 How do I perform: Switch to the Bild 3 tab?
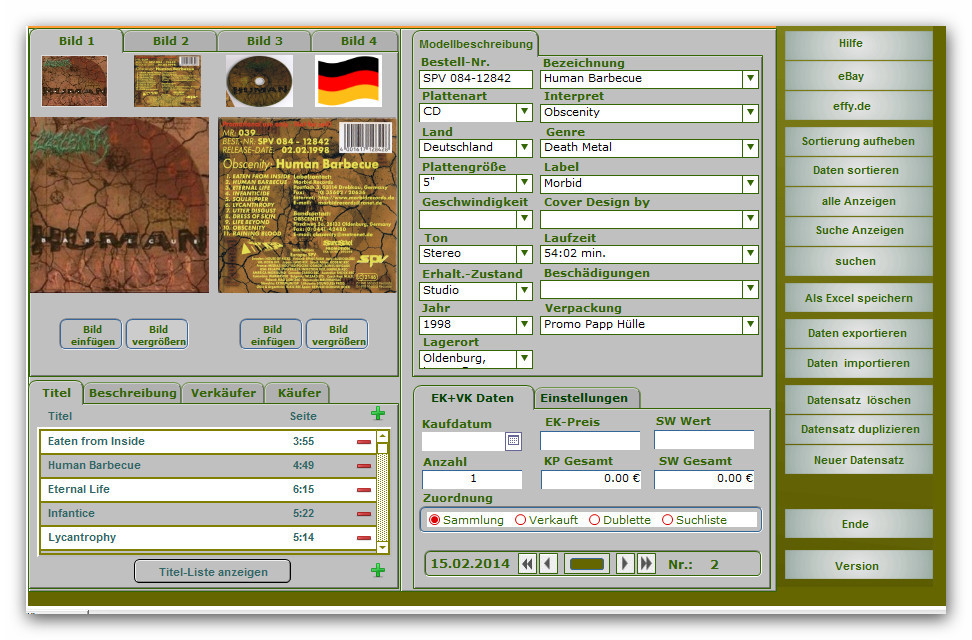pos(264,41)
